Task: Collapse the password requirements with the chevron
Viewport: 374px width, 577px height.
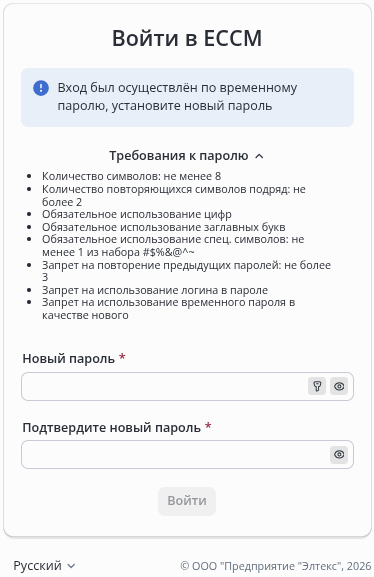Action: coord(259,156)
